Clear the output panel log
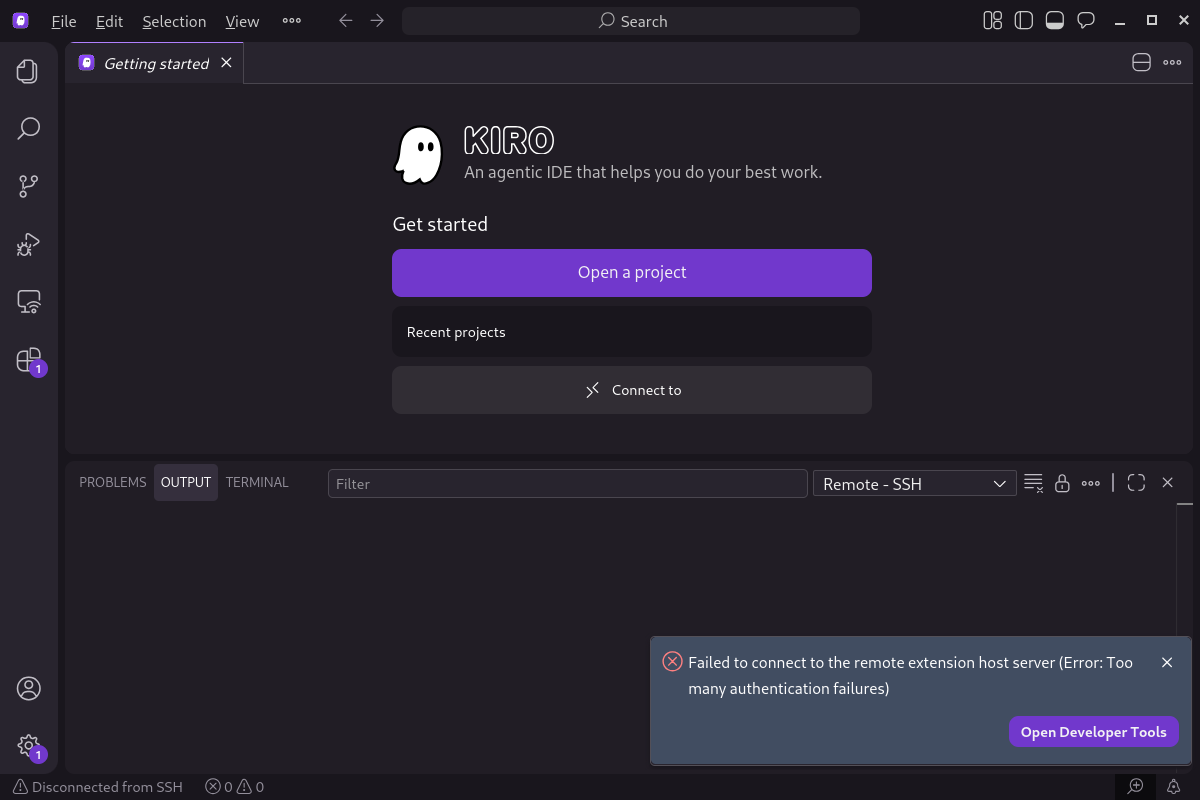Viewport: 1200px width, 800px height. pyautogui.click(x=1034, y=483)
